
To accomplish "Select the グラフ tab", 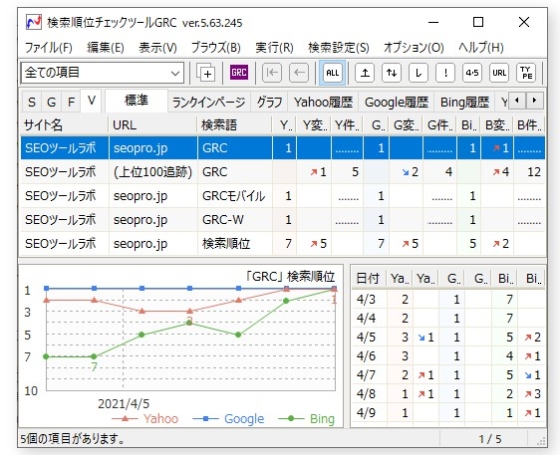I will [x=269, y=102].
